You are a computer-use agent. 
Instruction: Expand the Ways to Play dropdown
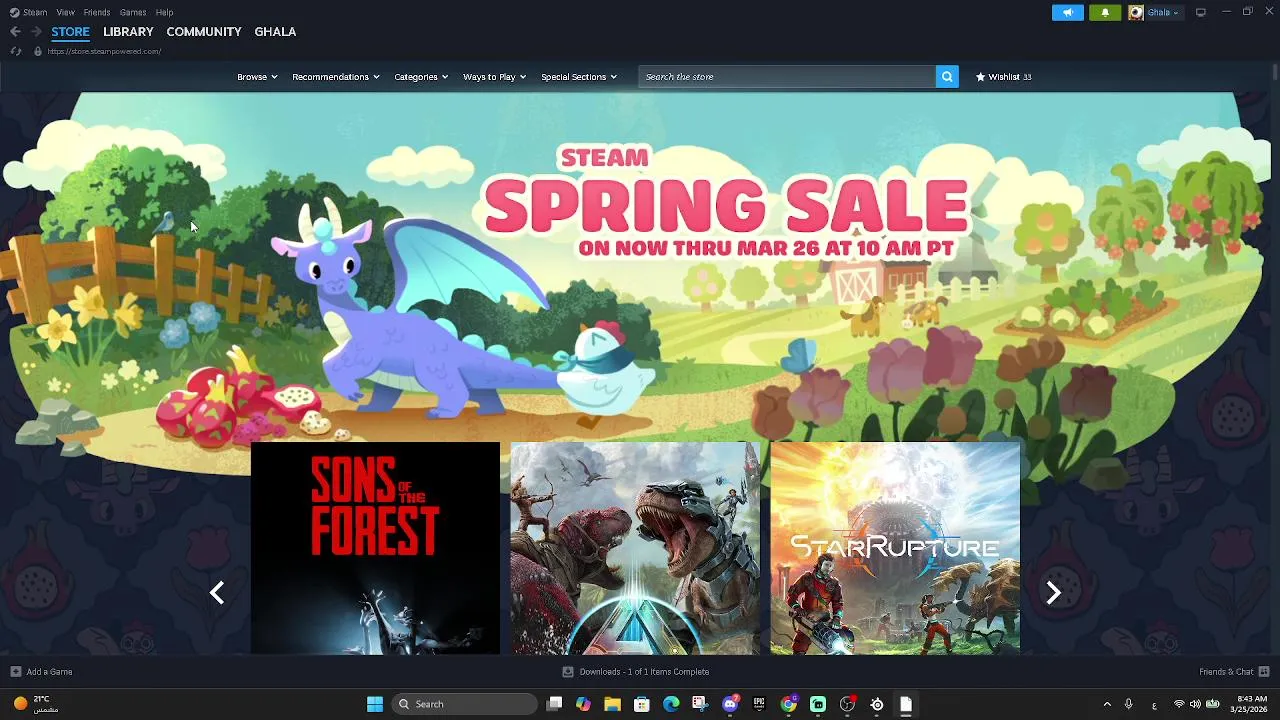tap(494, 77)
